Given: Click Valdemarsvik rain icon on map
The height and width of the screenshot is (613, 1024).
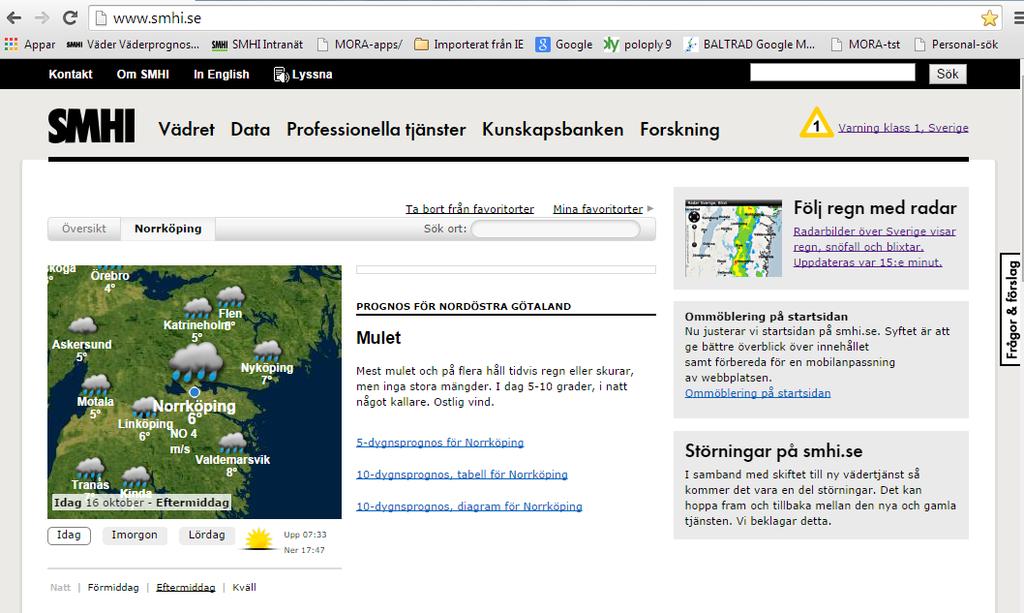Looking at the screenshot, I should coord(232,443).
